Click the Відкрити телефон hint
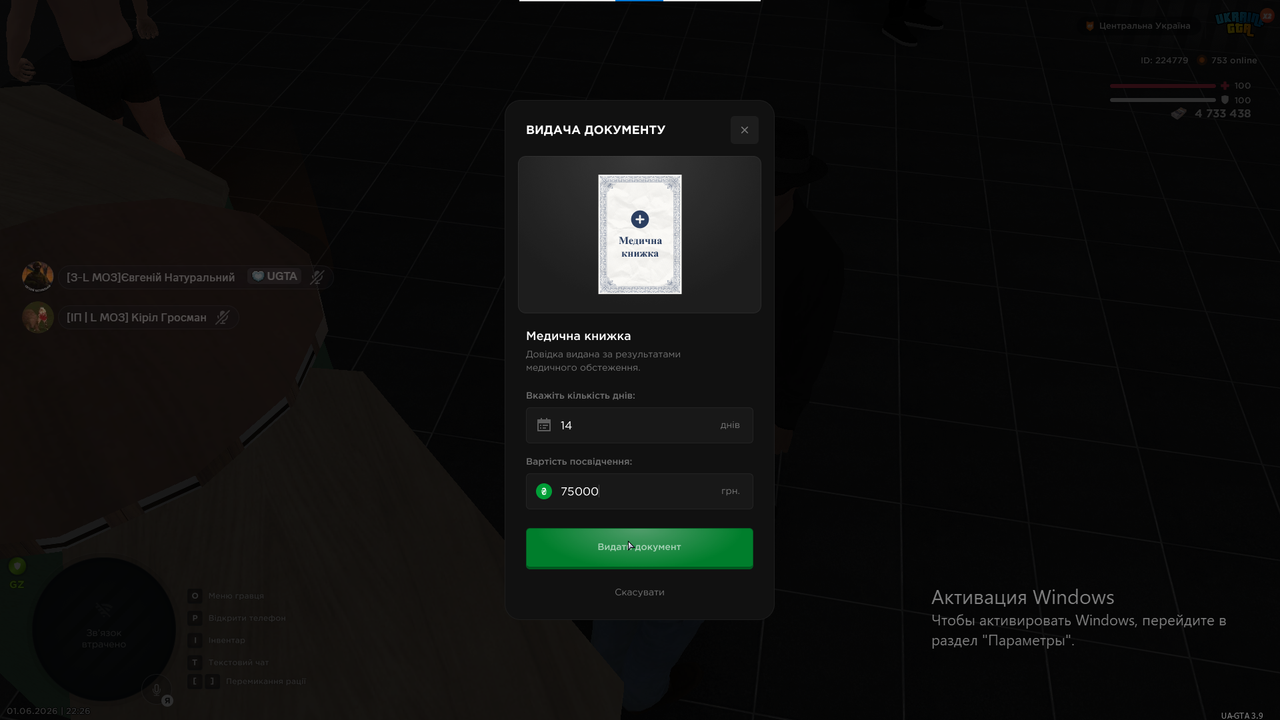This screenshot has width=1280, height=720. pyautogui.click(x=247, y=618)
